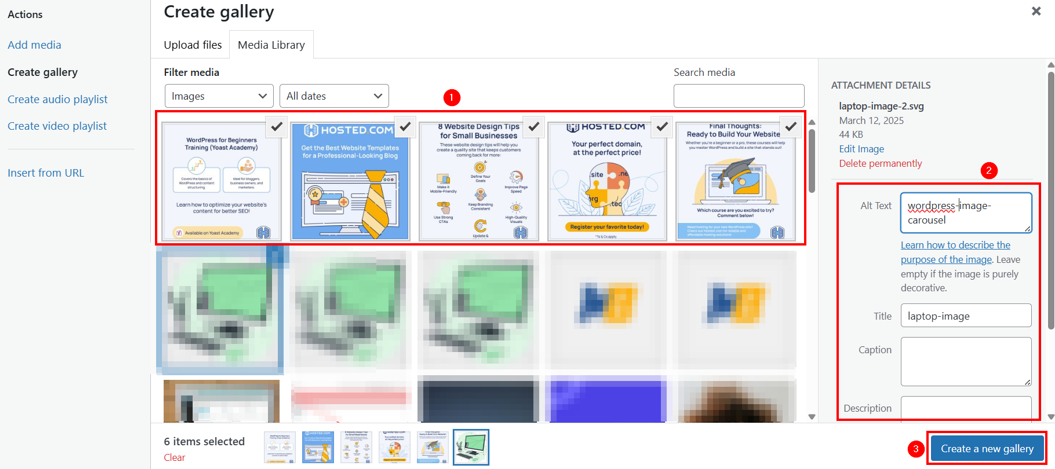Click the Title field with laptop-image
Viewport: 1055px width, 469px height.
(x=966, y=315)
